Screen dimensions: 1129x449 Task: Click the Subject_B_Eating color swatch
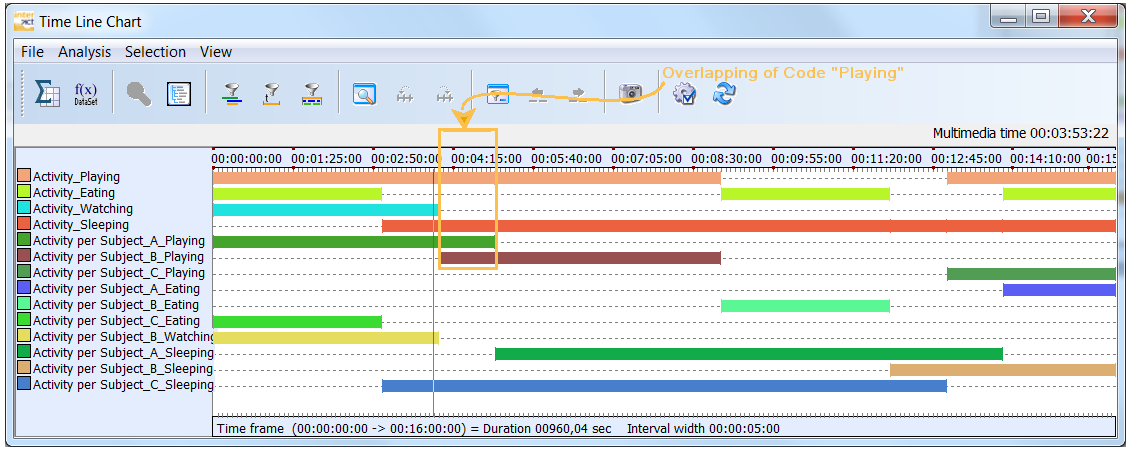click(24, 304)
